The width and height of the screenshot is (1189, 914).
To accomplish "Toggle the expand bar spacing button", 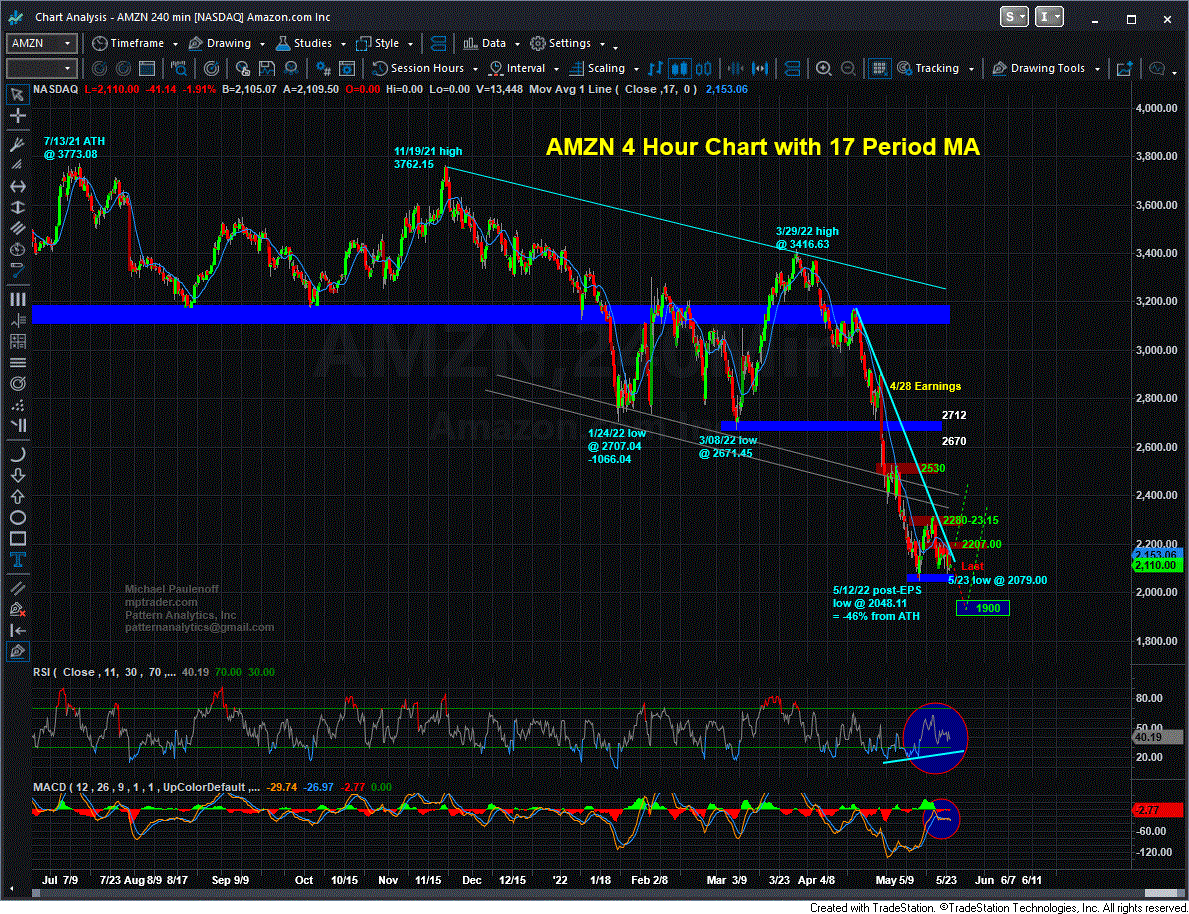I will (761, 68).
